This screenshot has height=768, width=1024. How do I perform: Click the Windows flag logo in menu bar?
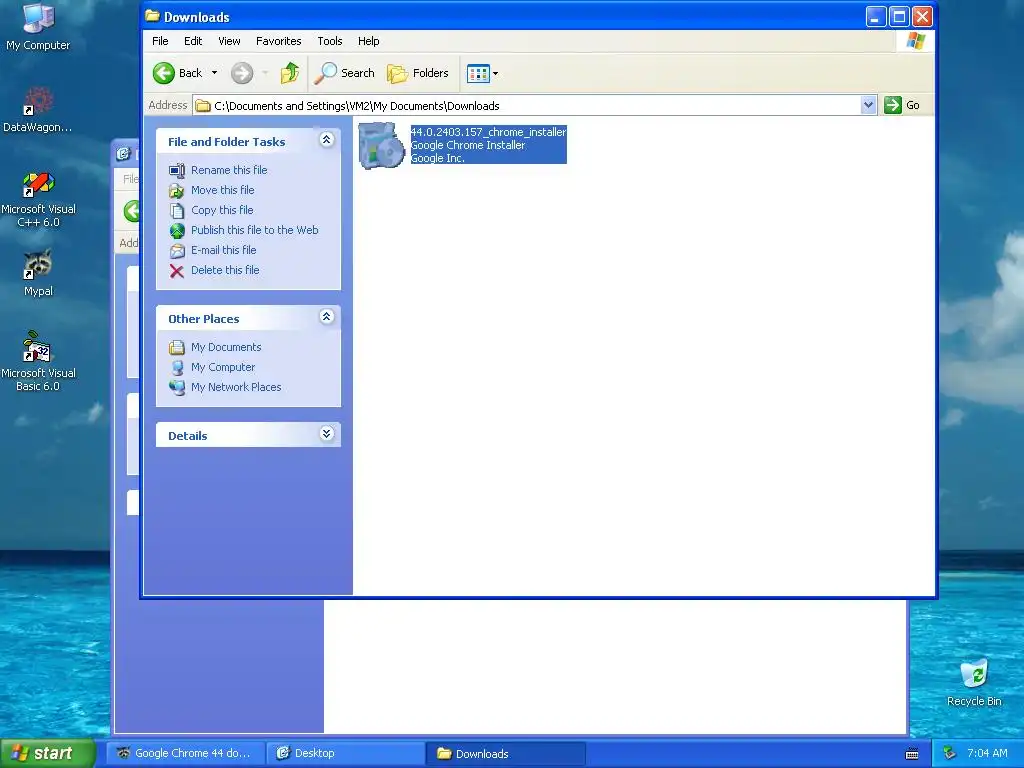916,40
